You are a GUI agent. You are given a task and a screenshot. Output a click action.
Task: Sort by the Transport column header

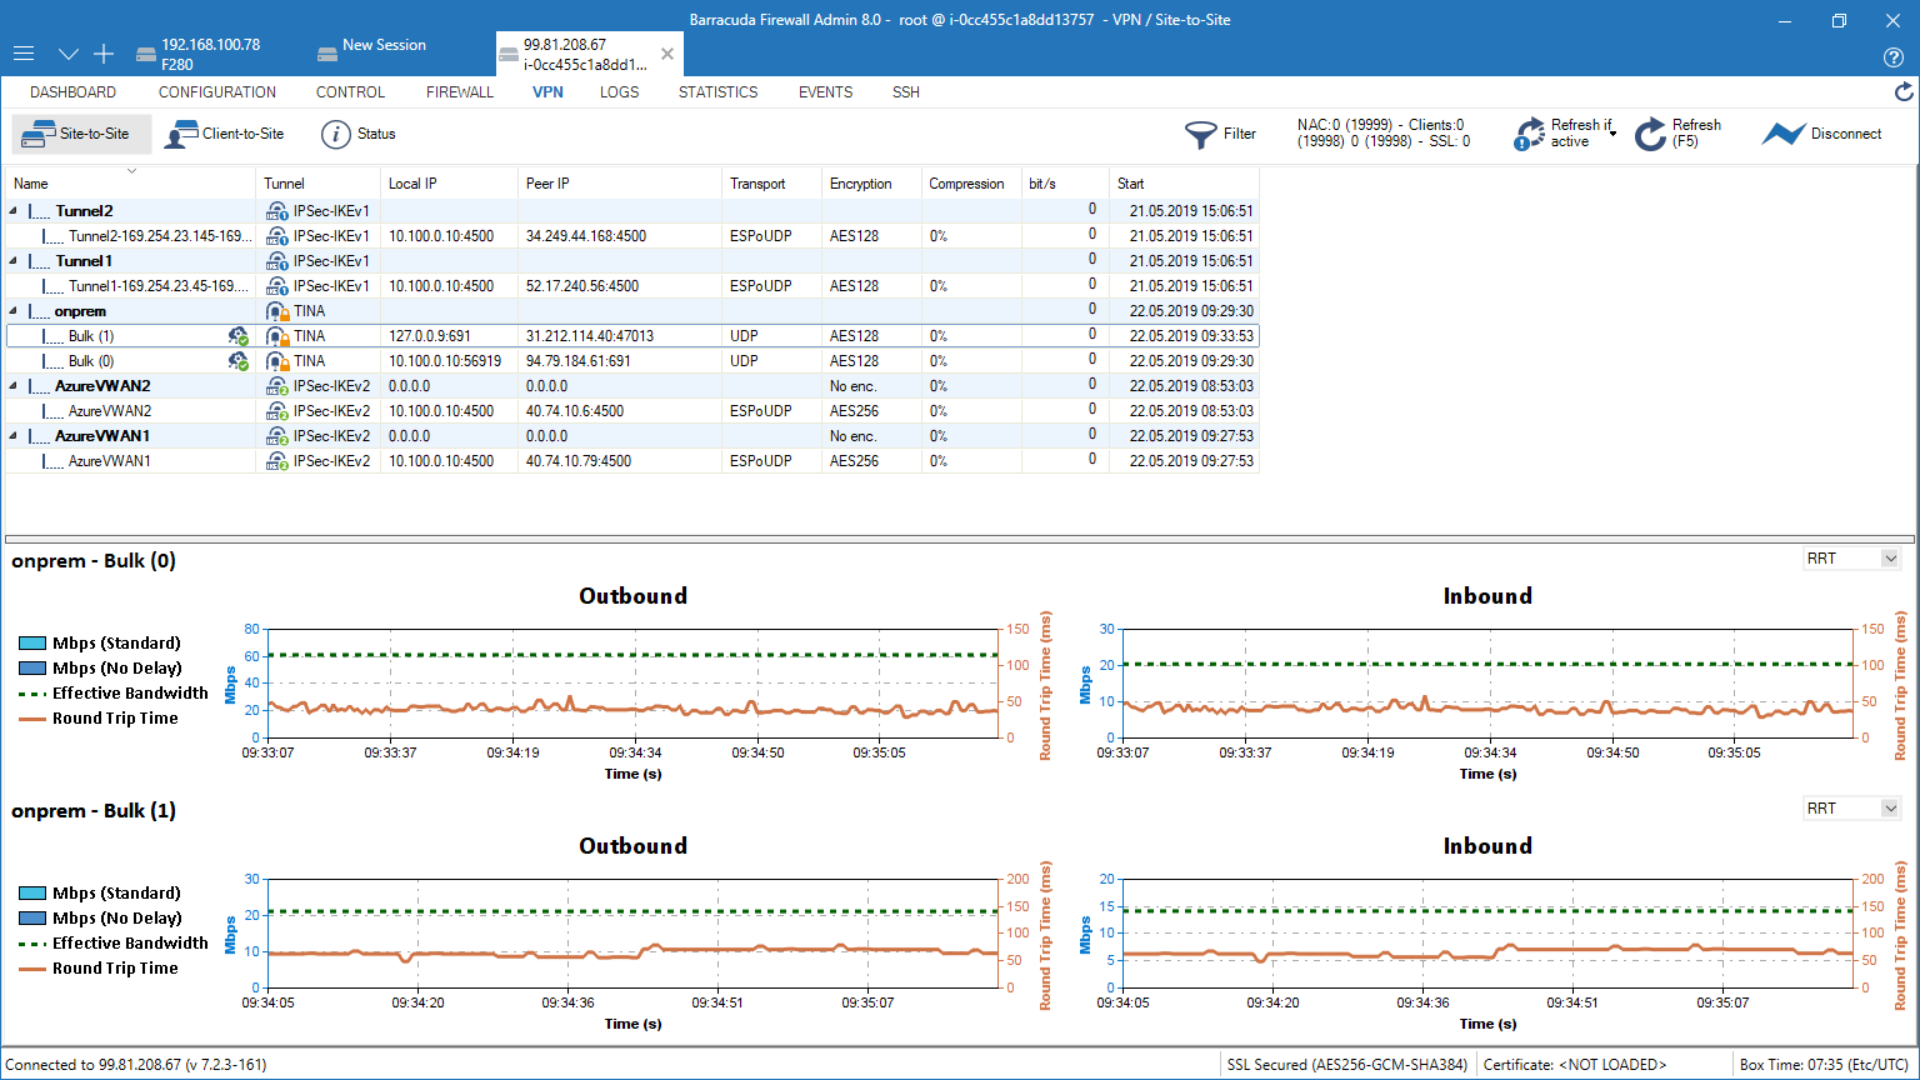(771, 184)
